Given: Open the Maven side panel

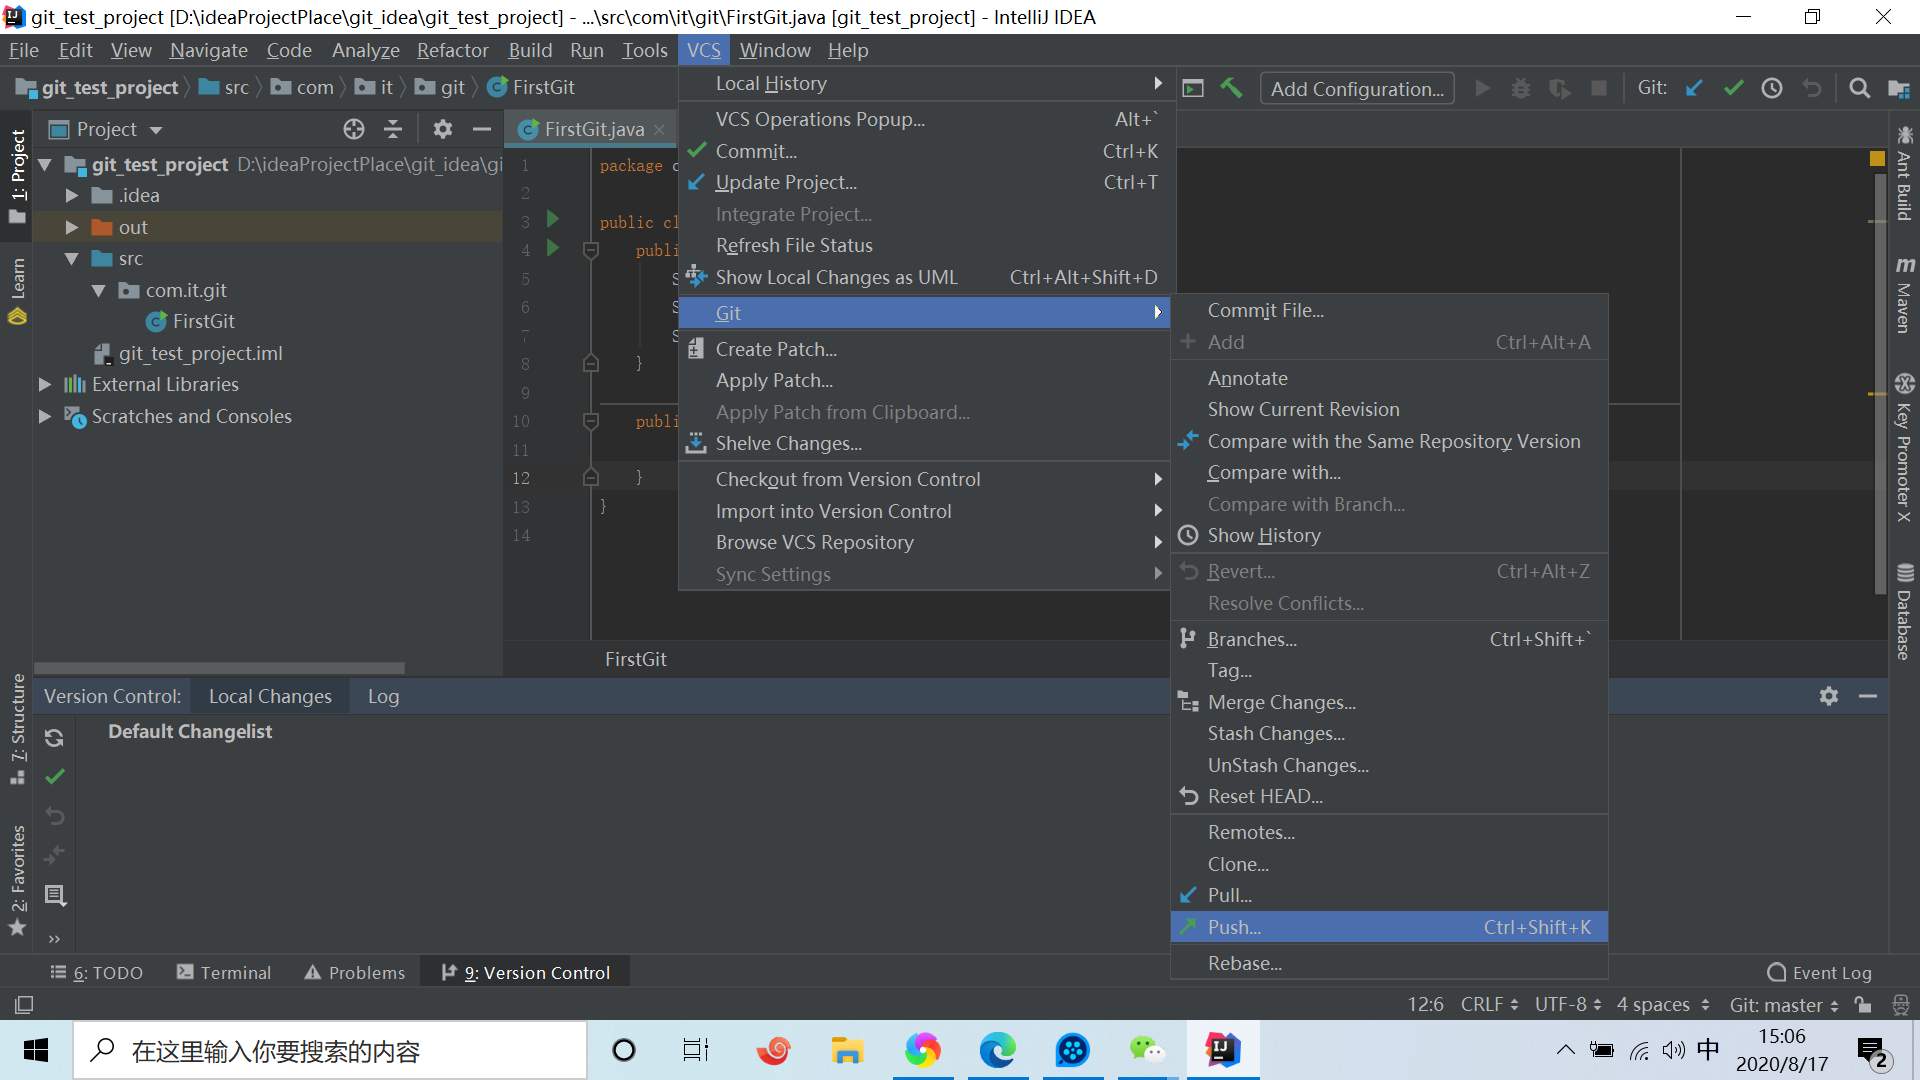Looking at the screenshot, I should pyautogui.click(x=1904, y=295).
